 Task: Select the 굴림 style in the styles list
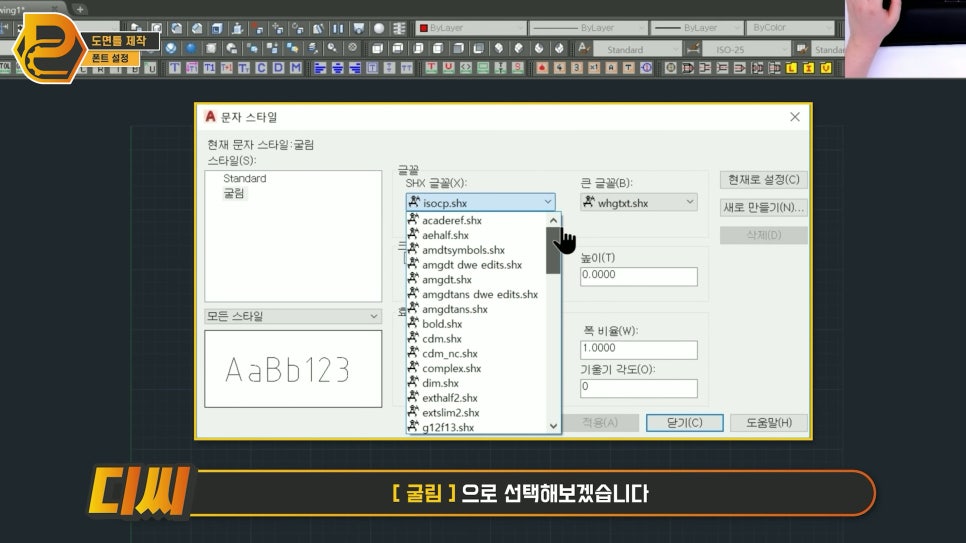(x=234, y=193)
